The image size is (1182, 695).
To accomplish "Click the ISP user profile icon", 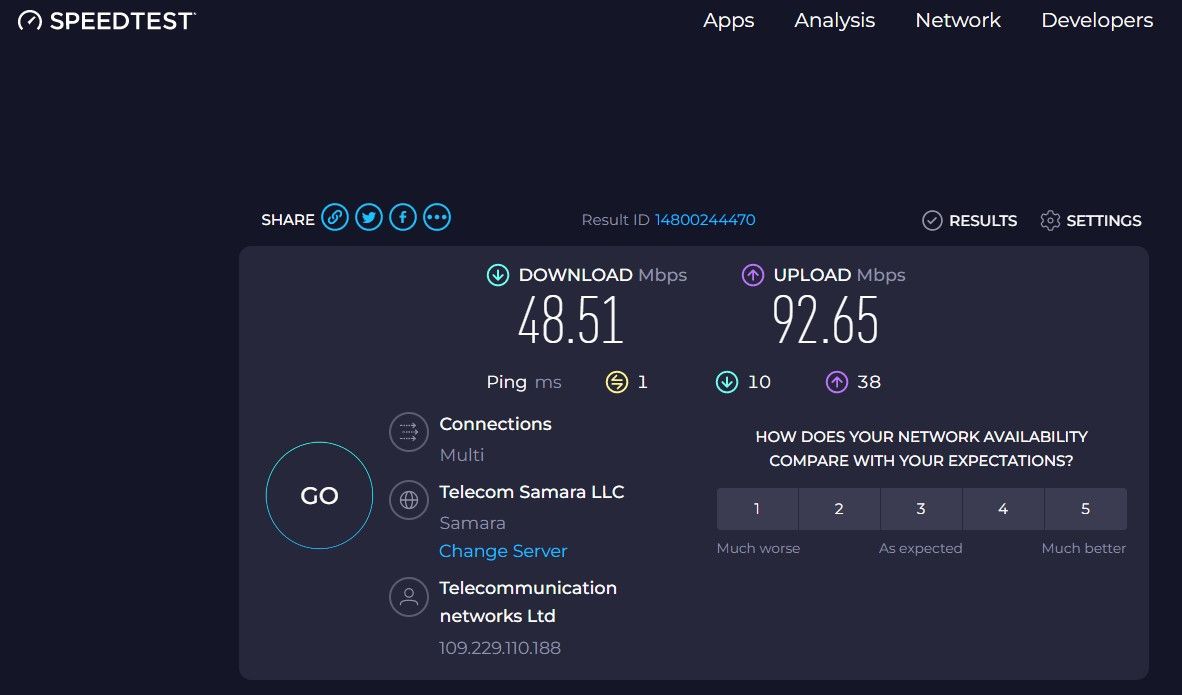I will (409, 597).
